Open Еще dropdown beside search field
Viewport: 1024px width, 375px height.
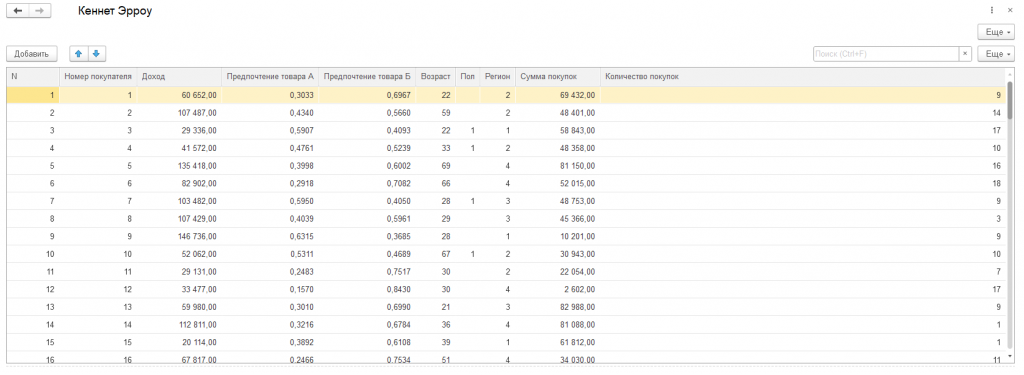[996, 54]
